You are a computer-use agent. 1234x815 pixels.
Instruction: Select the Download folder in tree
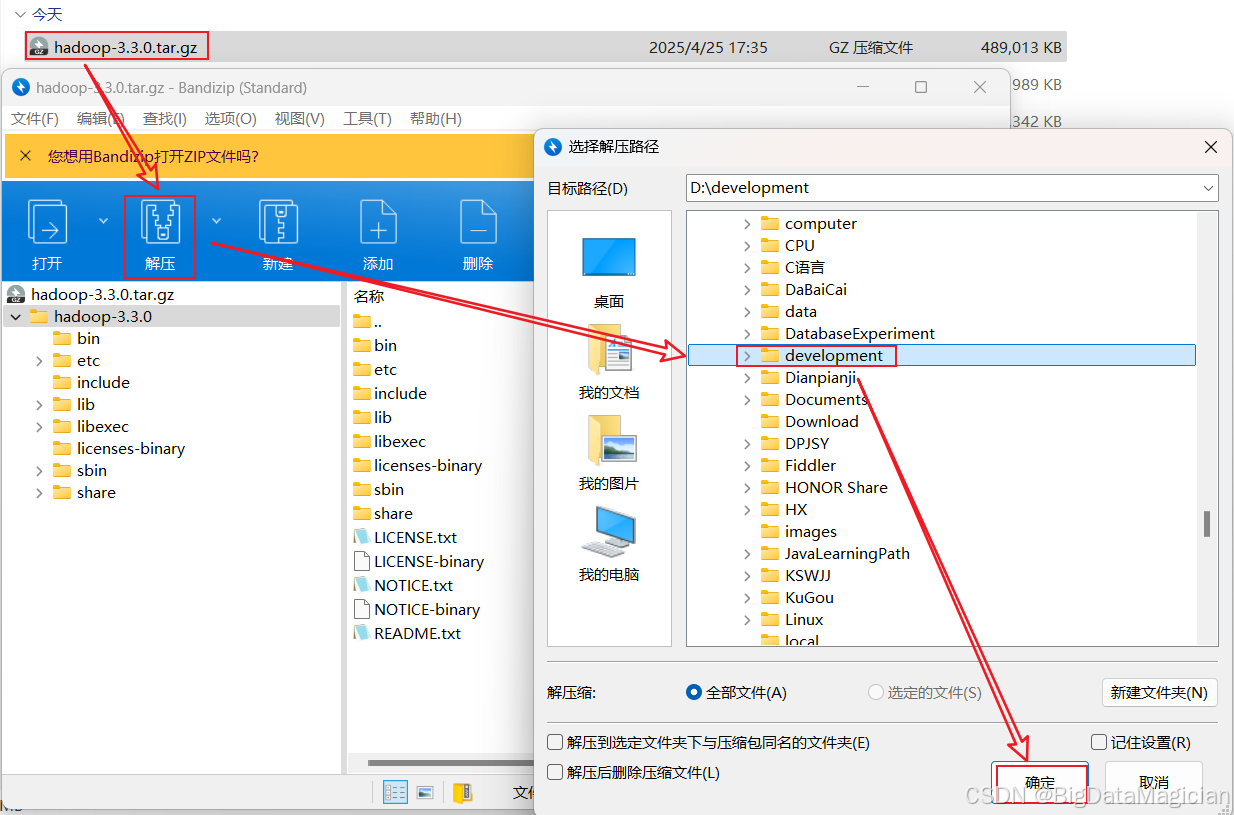821,422
